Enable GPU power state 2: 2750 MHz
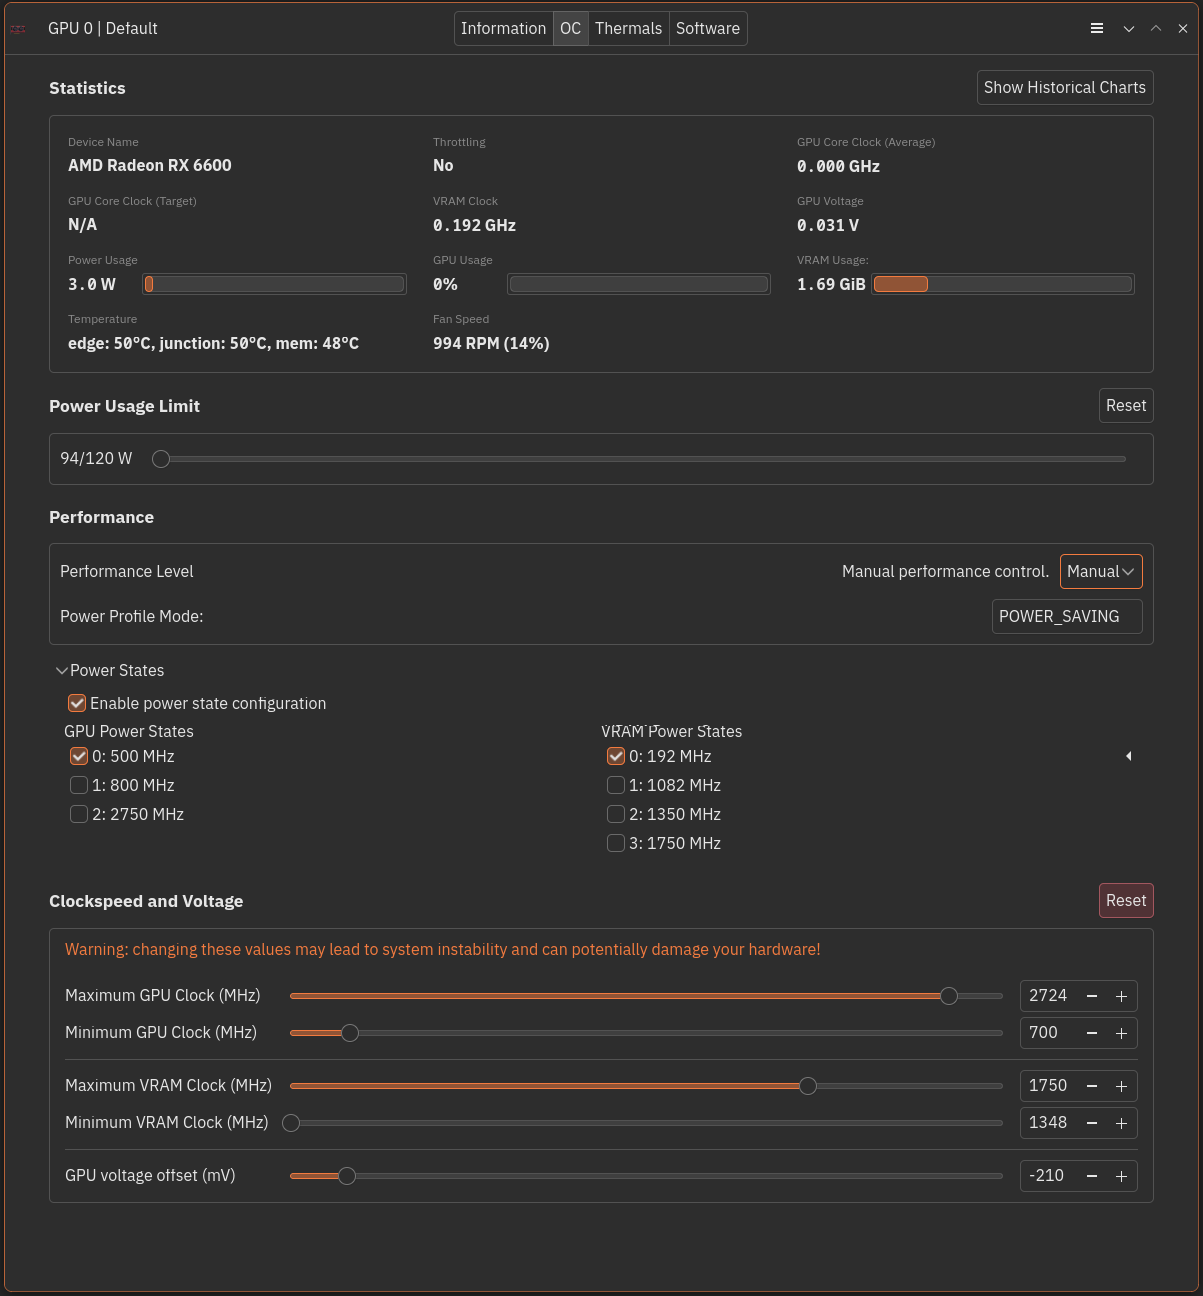Viewport: 1203px width, 1296px height. 79,814
